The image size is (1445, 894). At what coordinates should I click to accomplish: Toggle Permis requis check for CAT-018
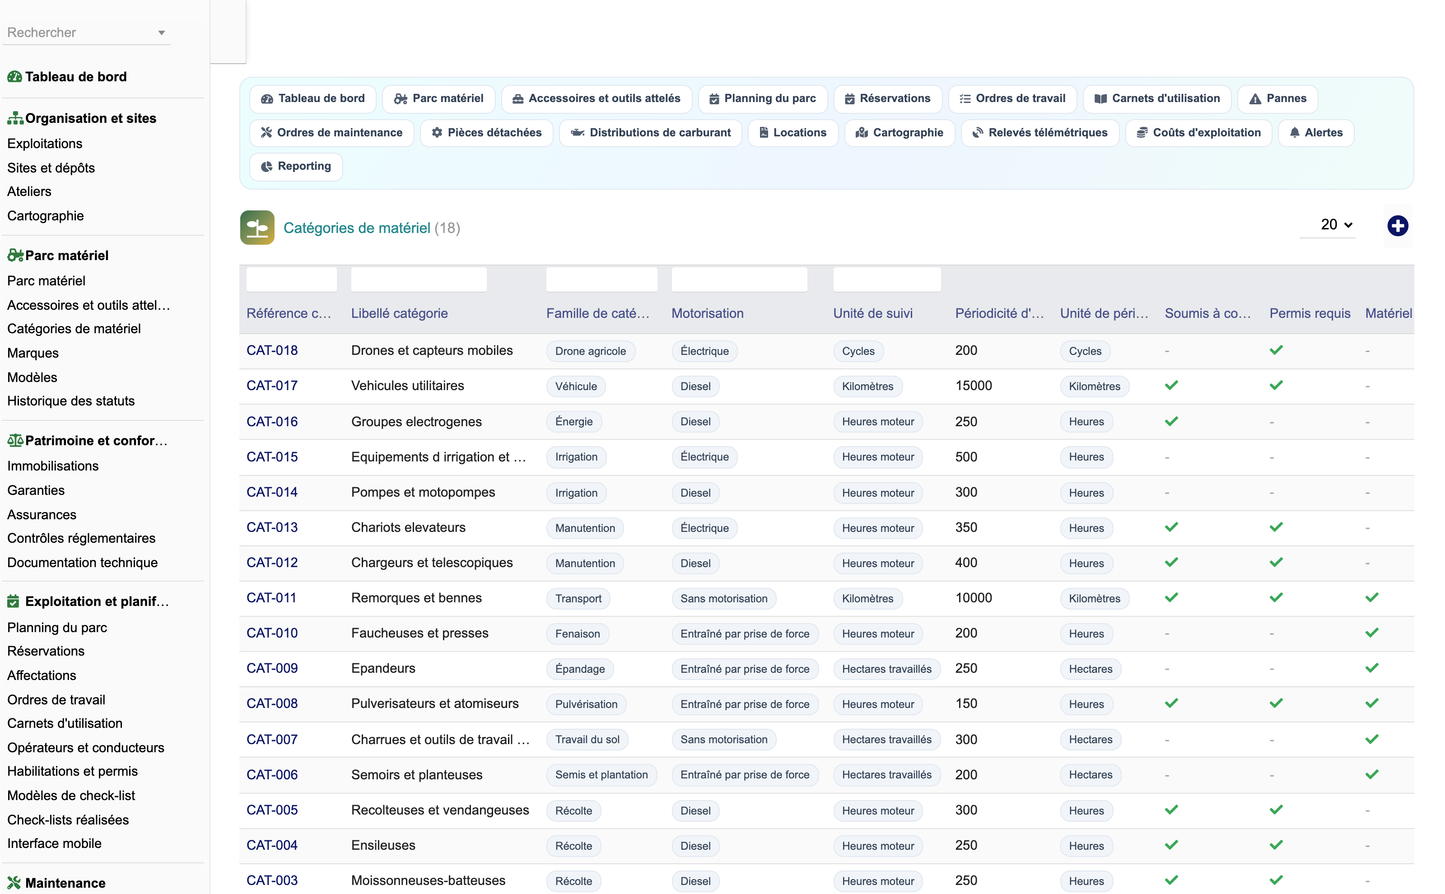point(1276,350)
